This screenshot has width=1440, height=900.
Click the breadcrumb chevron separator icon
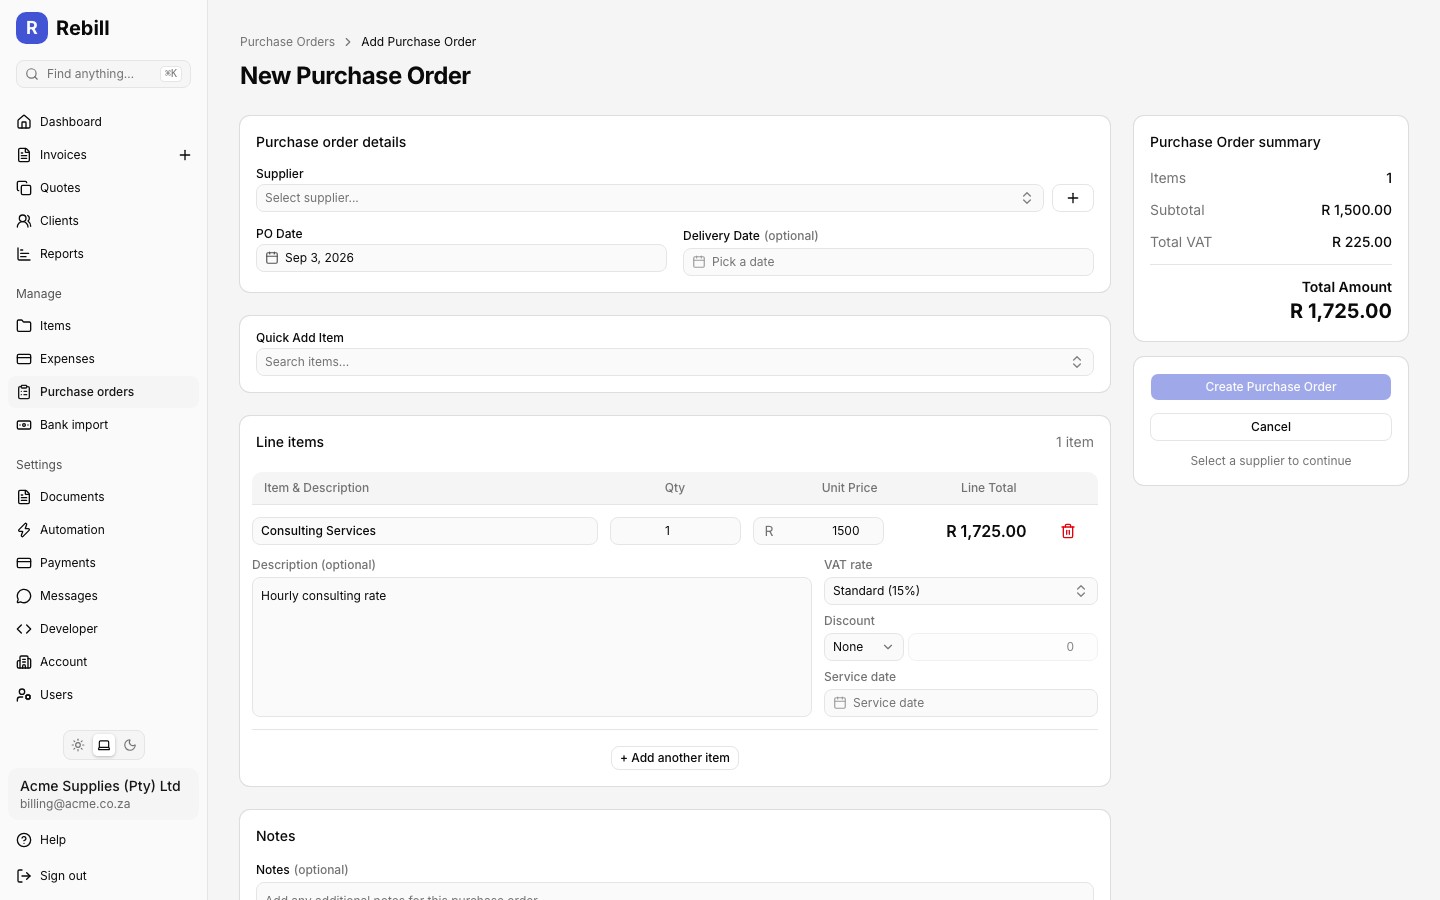click(x=348, y=42)
